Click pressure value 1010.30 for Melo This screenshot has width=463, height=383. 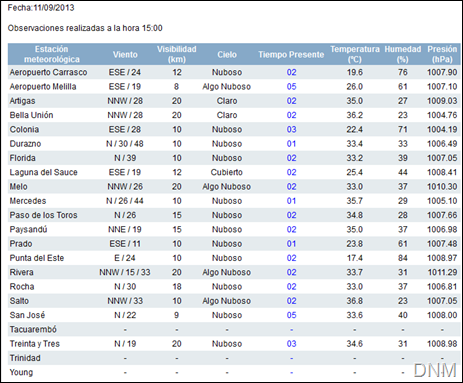click(442, 187)
